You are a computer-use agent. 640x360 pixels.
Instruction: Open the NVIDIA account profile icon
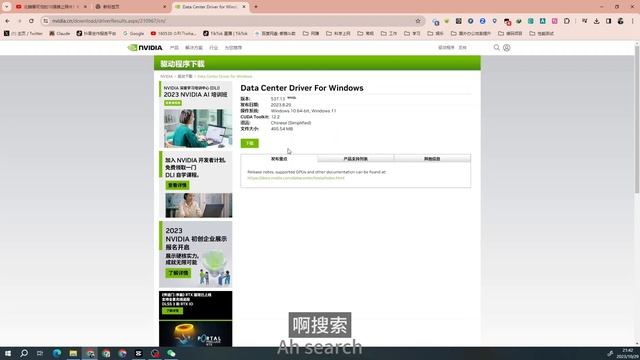pos(507,48)
